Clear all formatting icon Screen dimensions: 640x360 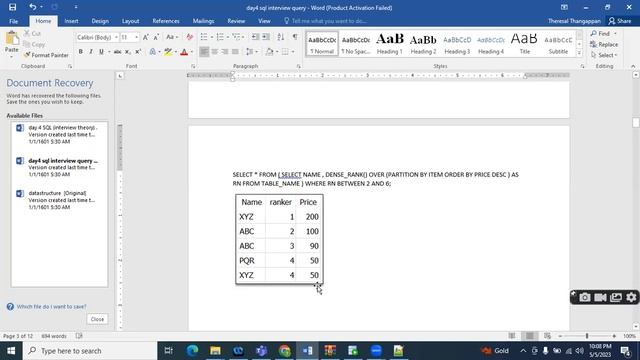189,37
